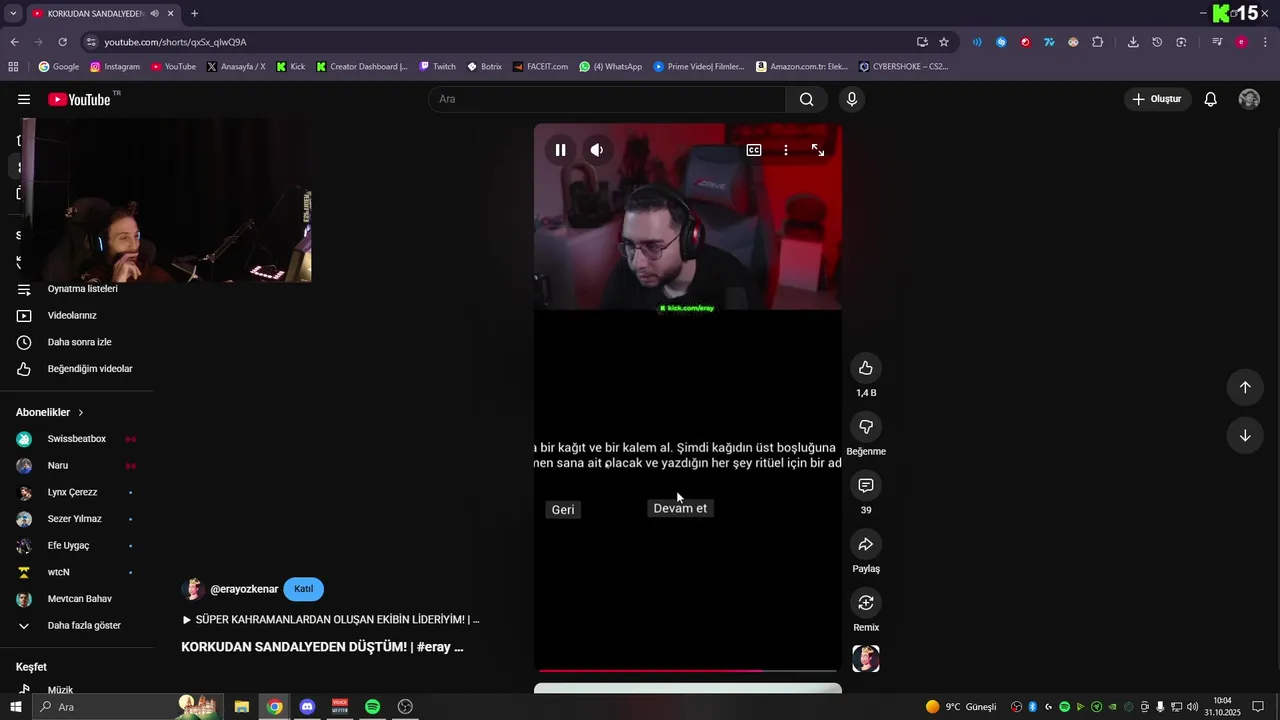
Task: Open linked video SÜPER KAHRAMANLARDAN OLUŞAN
Action: click(331, 620)
